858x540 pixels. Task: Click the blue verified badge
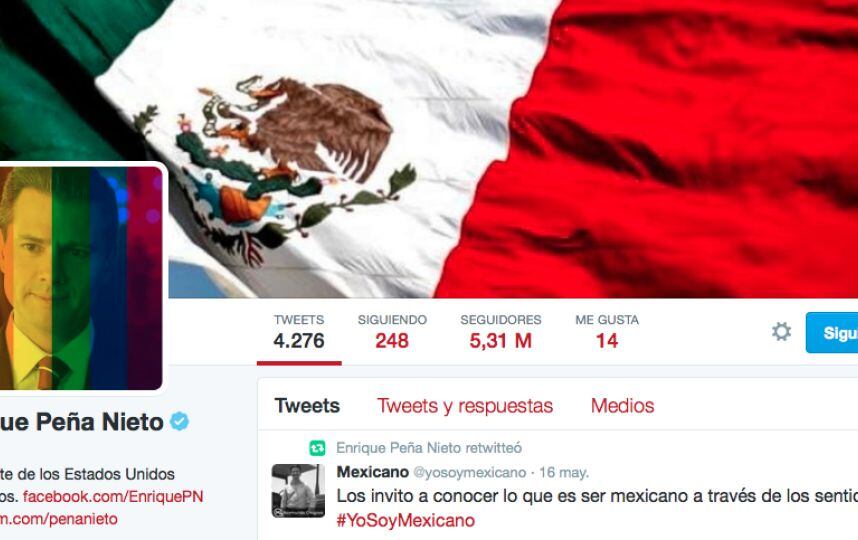pyautogui.click(x=179, y=421)
